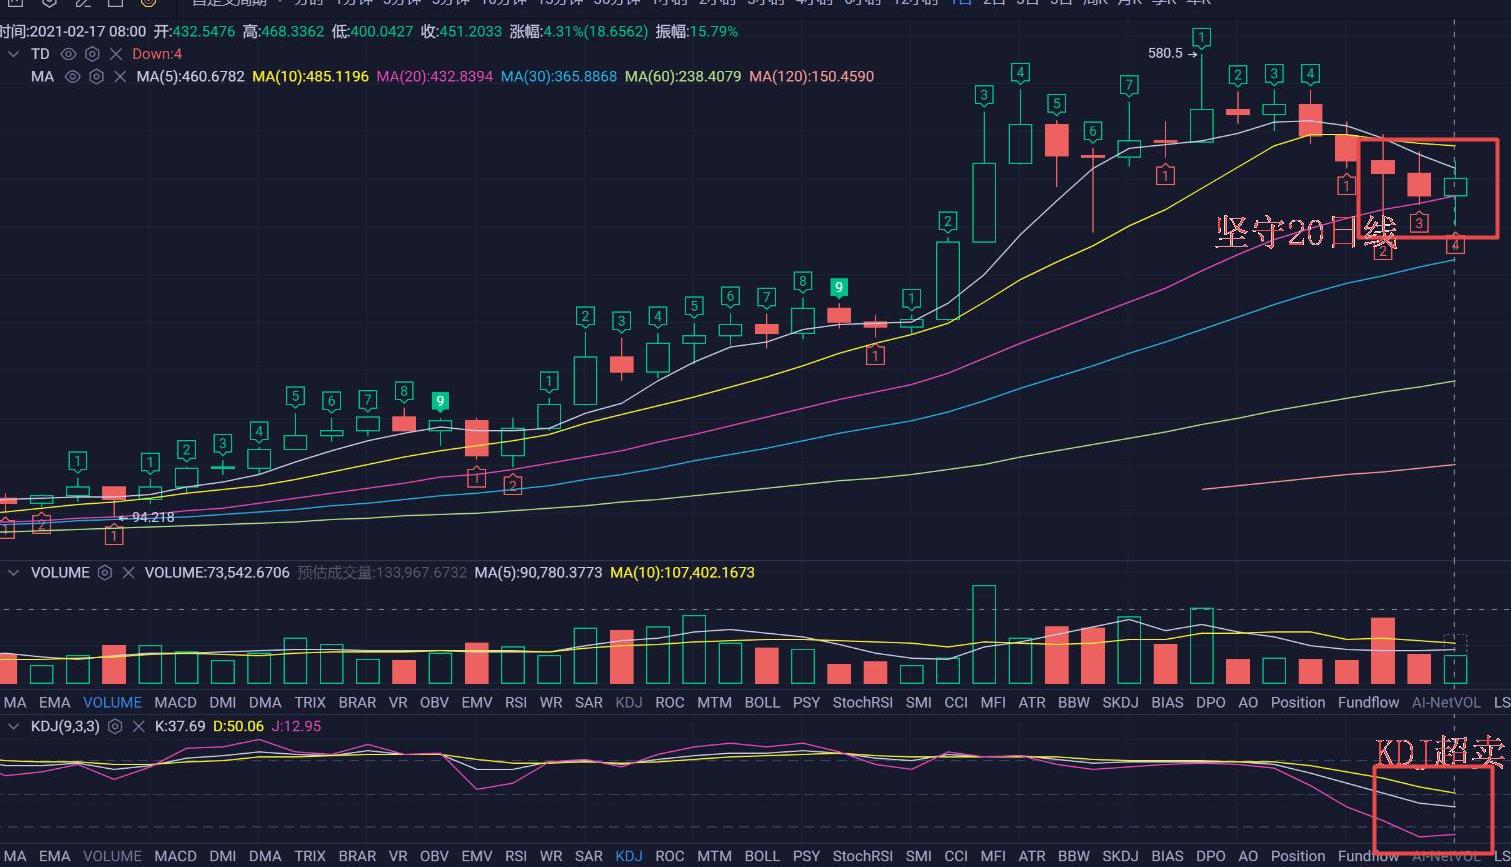Remove the TD indicator from chart

116,54
